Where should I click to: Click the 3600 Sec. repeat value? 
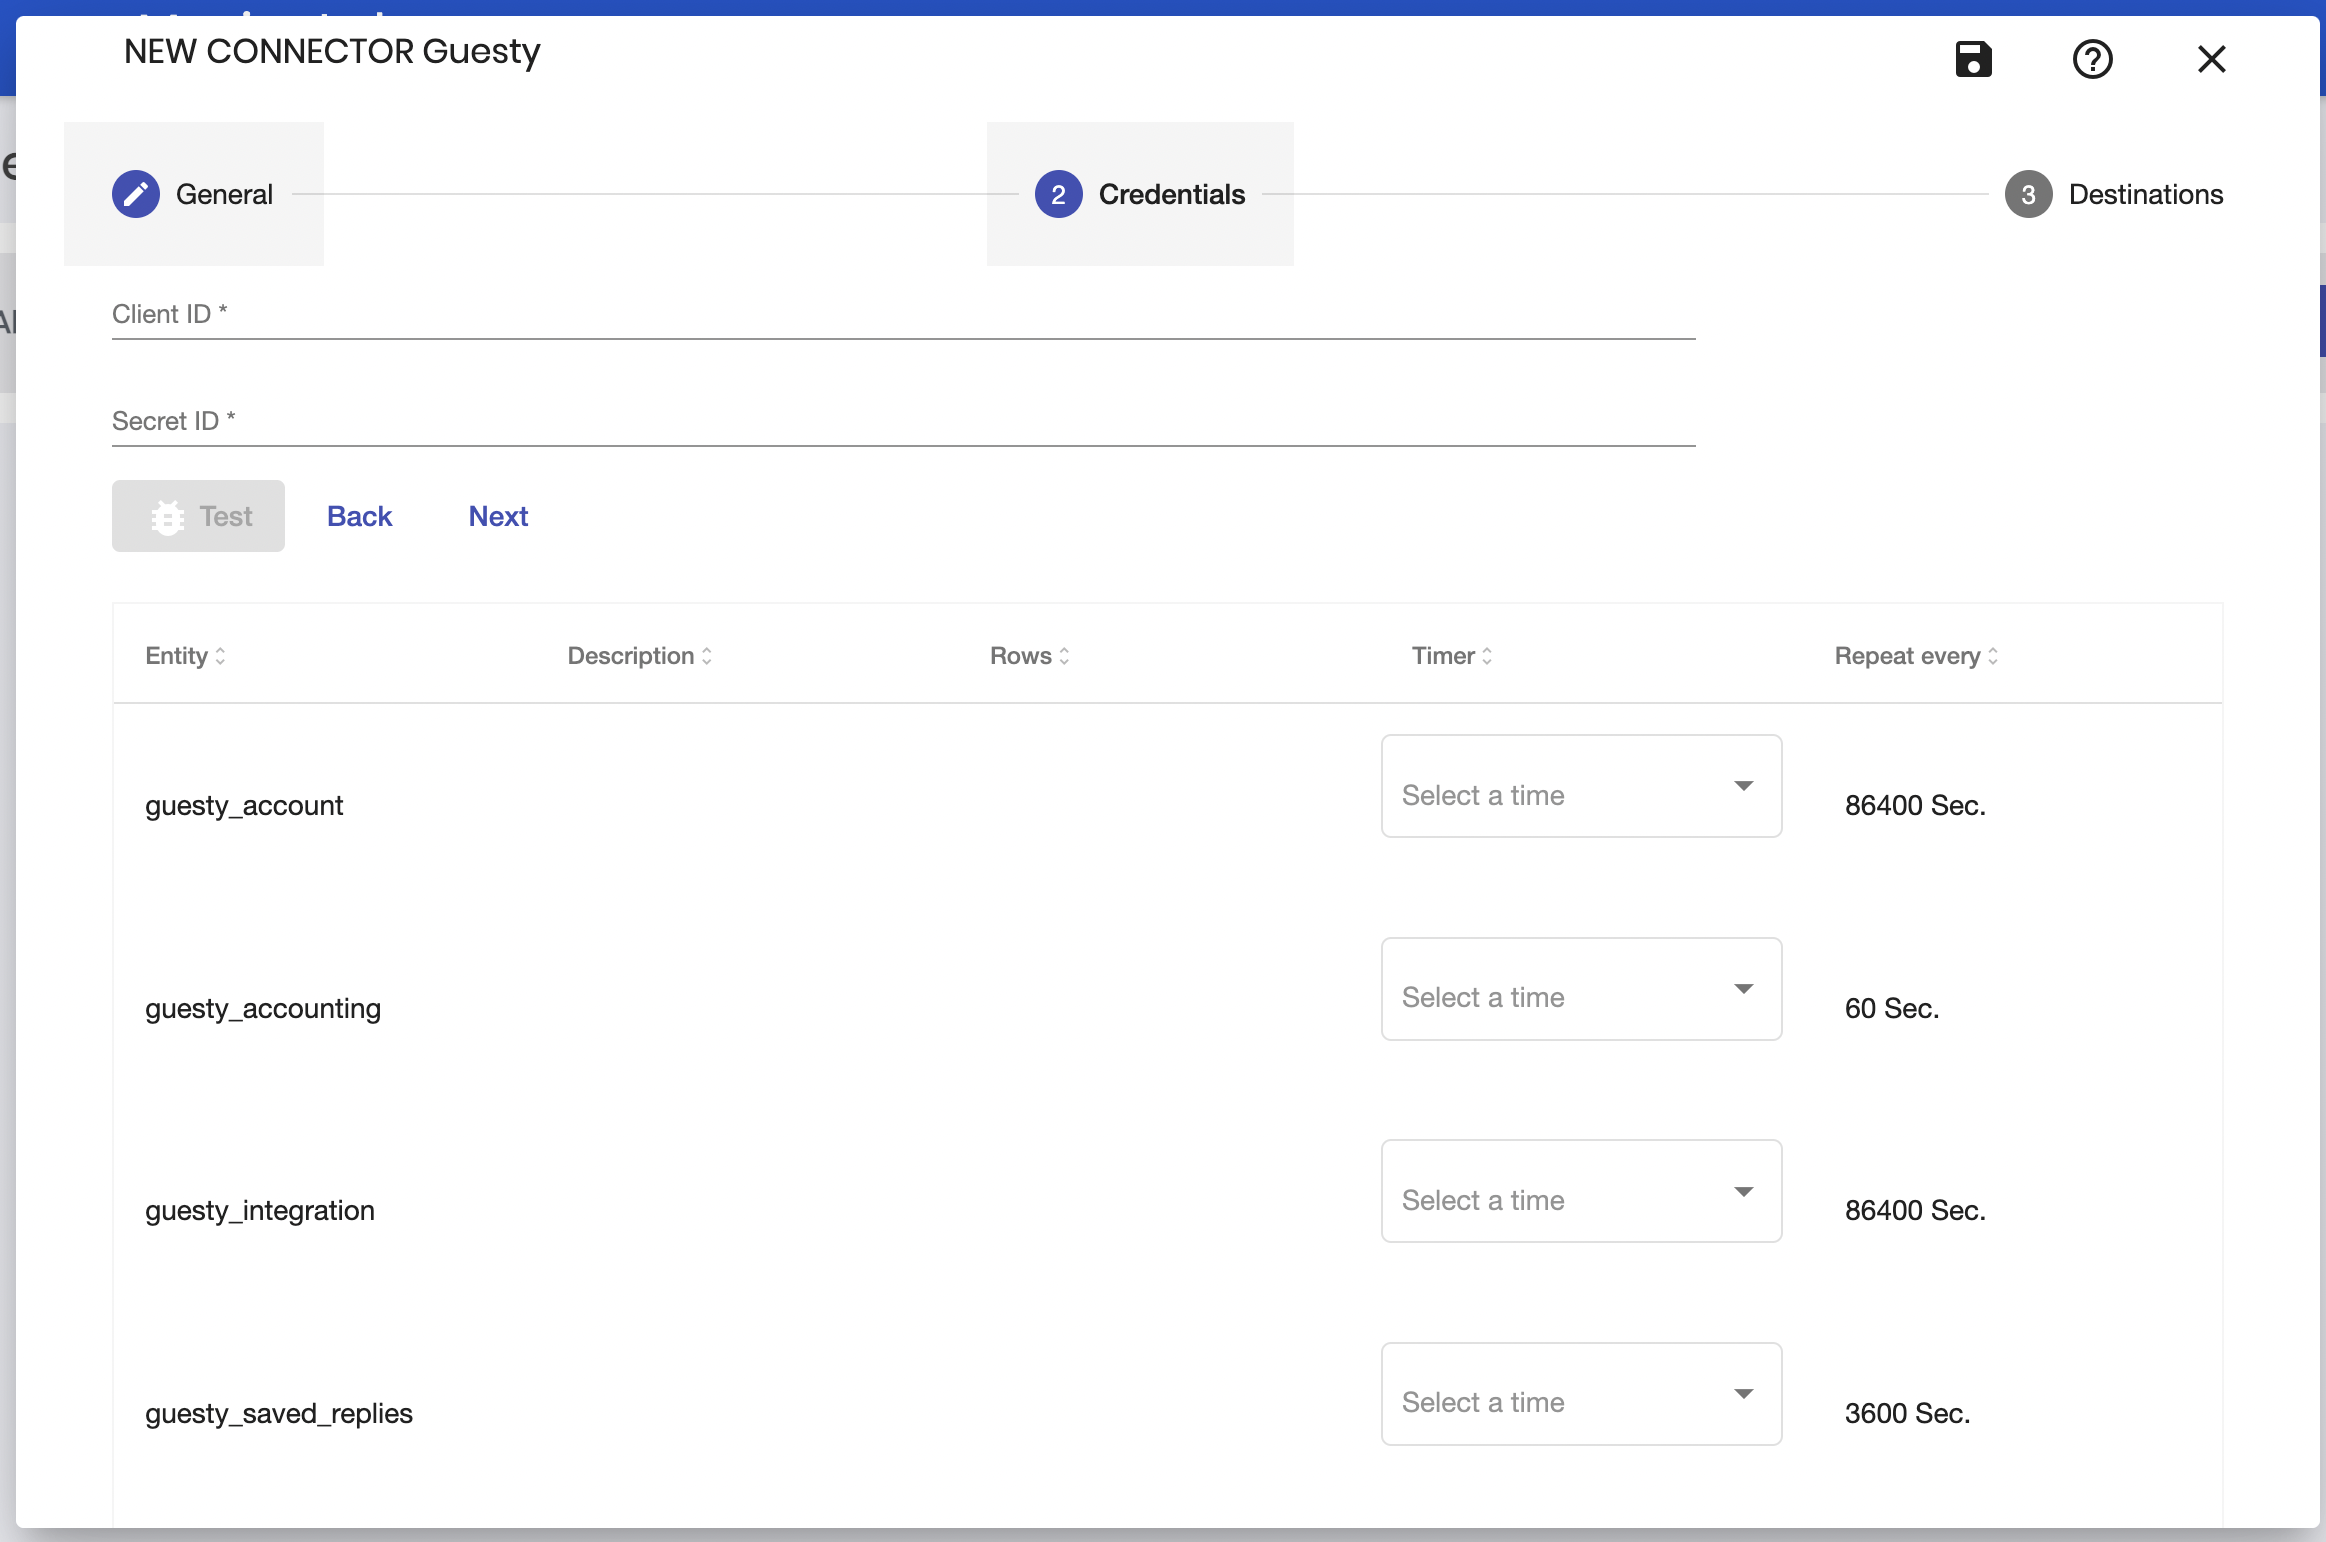pyautogui.click(x=1907, y=1414)
